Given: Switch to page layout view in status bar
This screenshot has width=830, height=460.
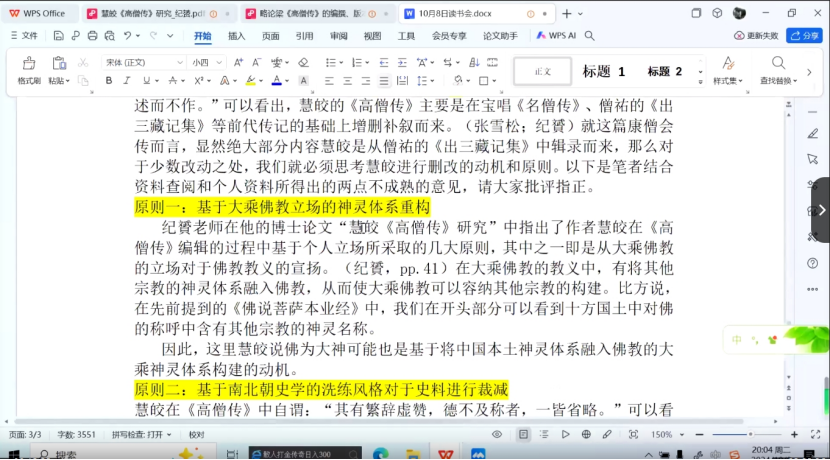Looking at the screenshot, I should point(523,435).
